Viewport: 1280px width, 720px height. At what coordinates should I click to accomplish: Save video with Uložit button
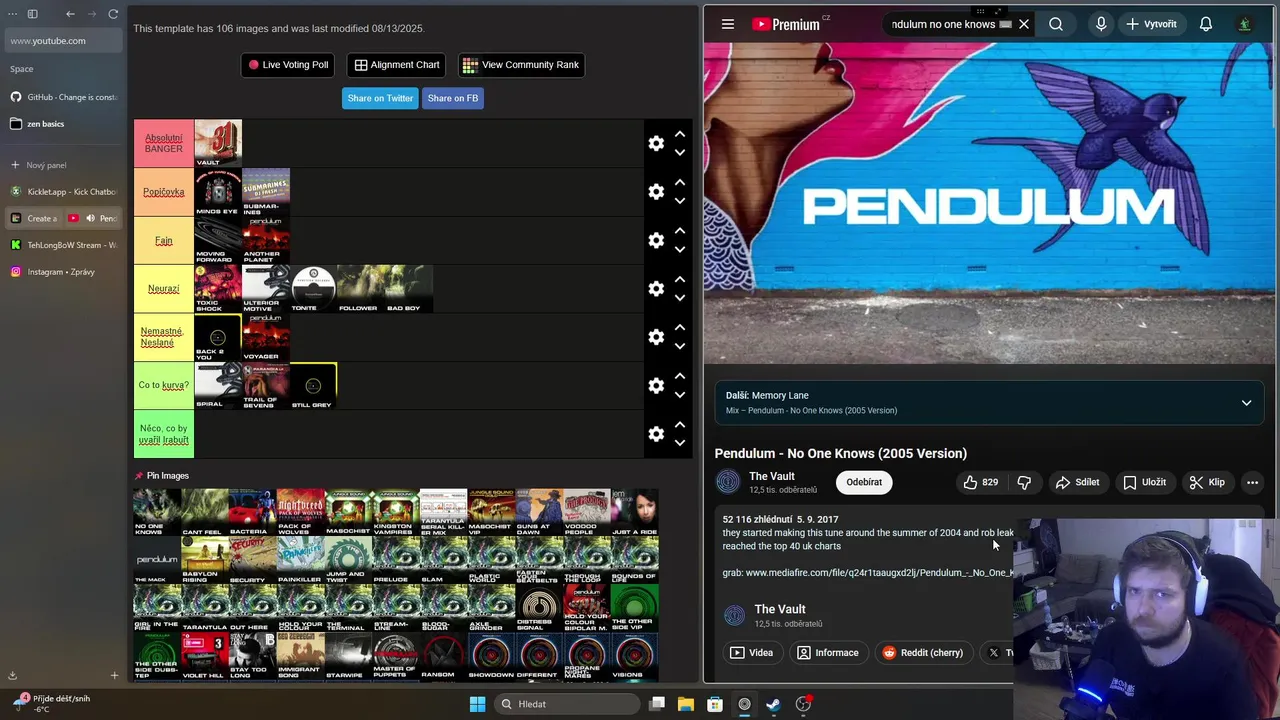(1144, 482)
